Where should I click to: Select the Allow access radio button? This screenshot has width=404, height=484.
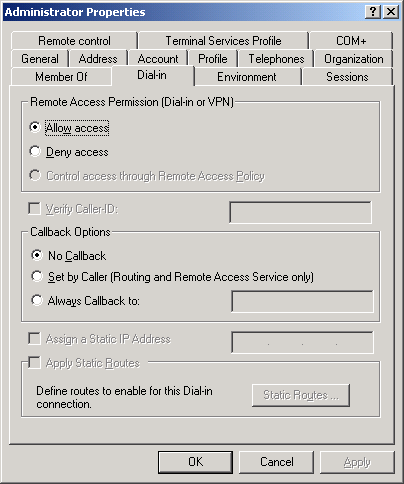pos(35,127)
